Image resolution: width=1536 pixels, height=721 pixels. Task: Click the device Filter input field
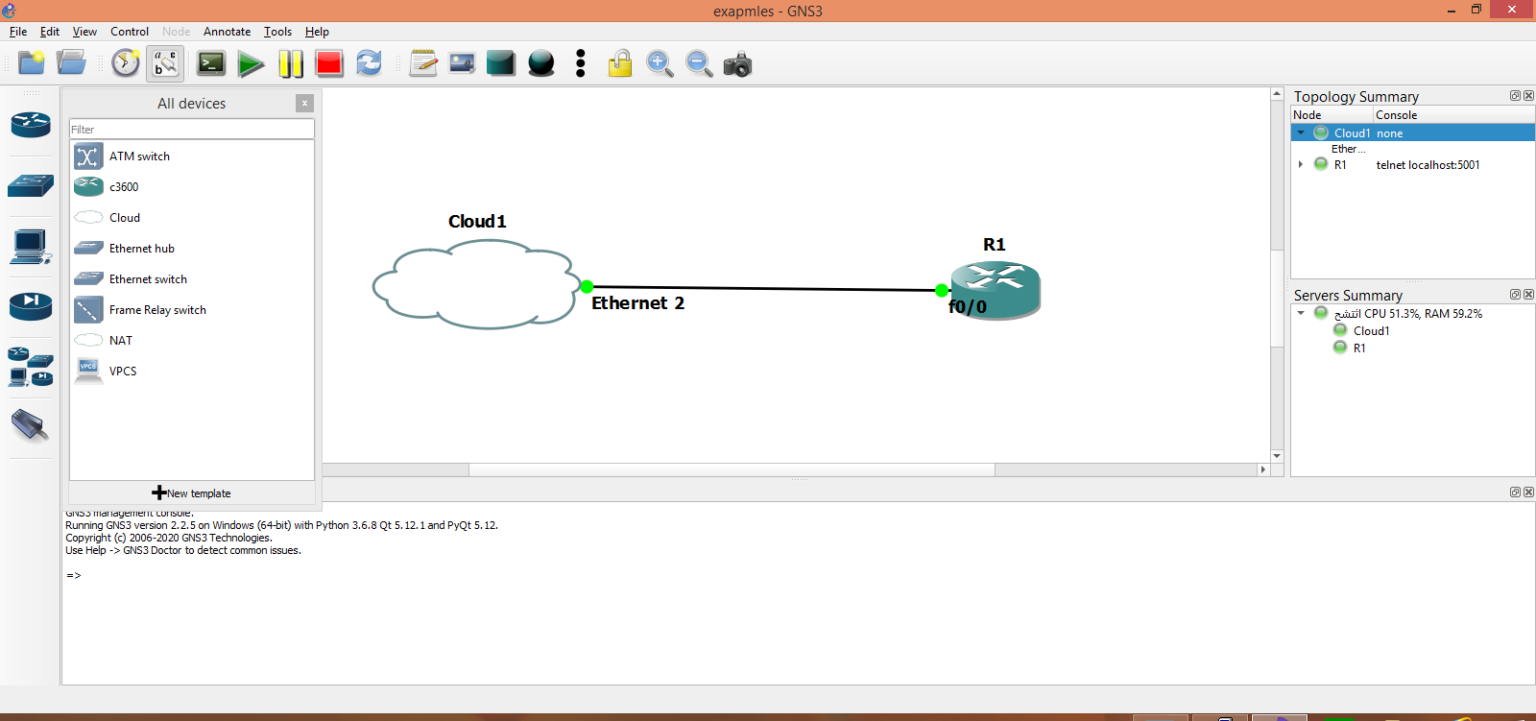coord(191,129)
